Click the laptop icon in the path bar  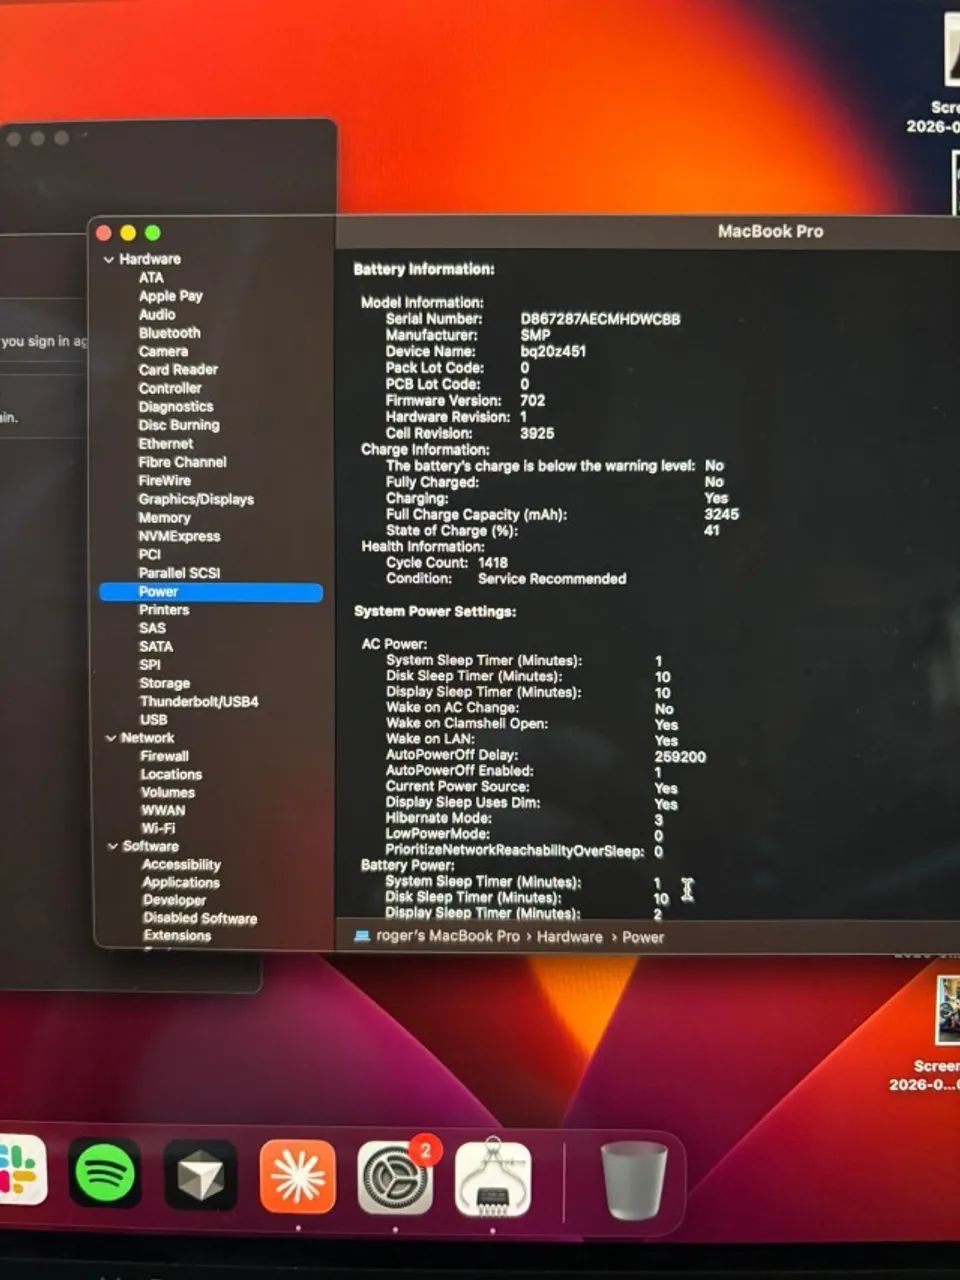click(362, 936)
